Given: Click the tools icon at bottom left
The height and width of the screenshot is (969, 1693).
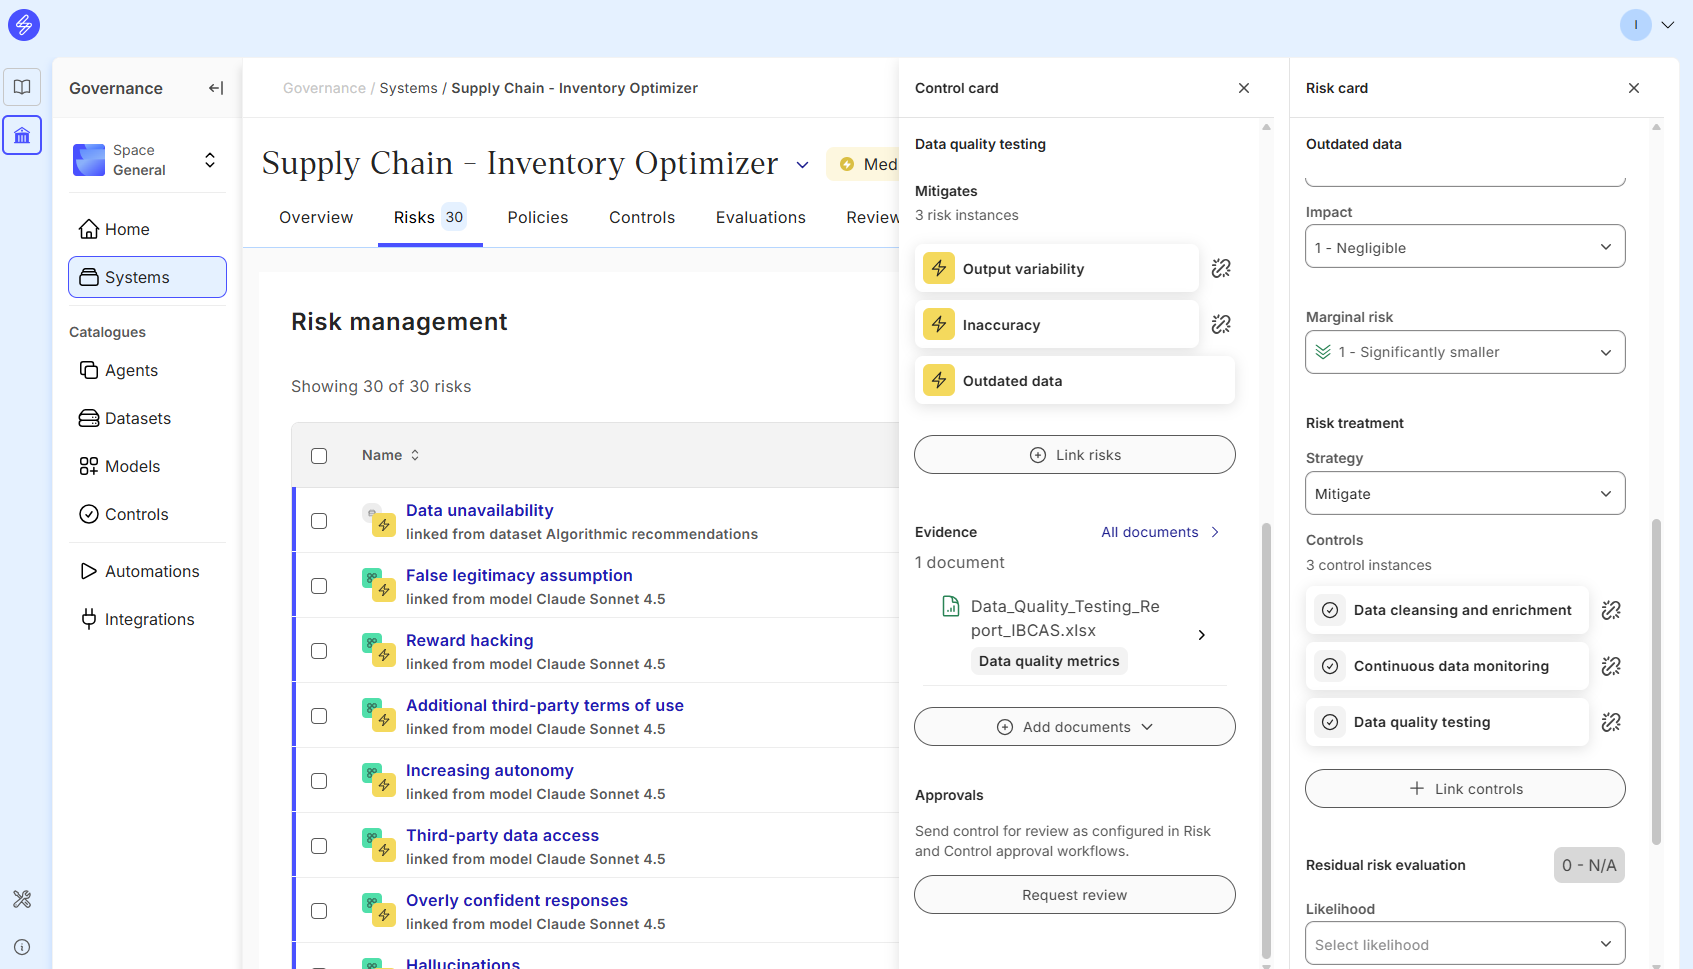Looking at the screenshot, I should (x=22, y=899).
